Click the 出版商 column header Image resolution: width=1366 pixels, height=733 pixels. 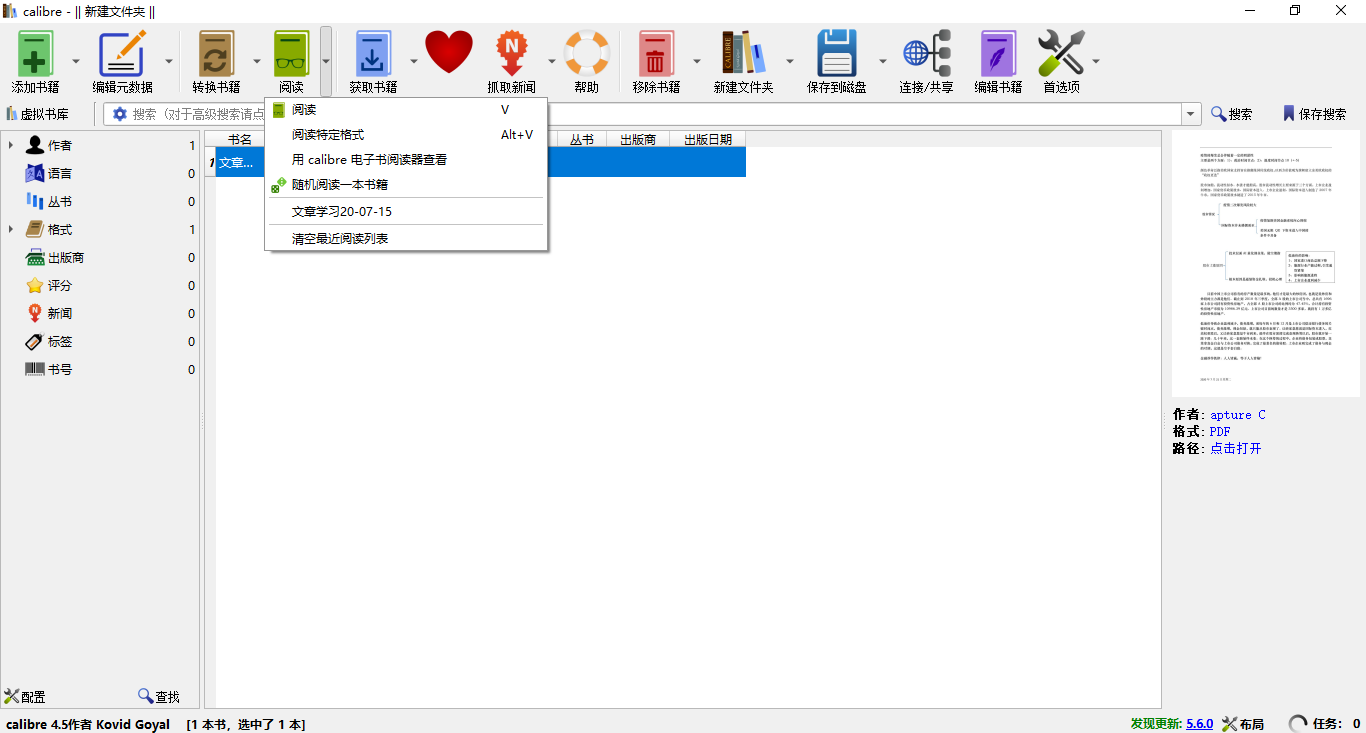click(x=638, y=139)
